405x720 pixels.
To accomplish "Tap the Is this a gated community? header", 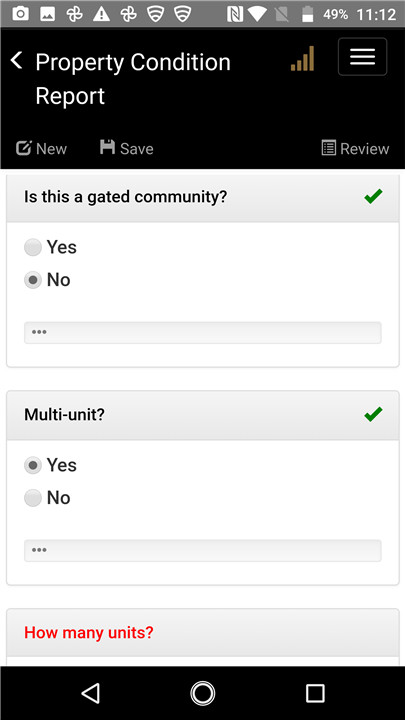I will [202, 197].
